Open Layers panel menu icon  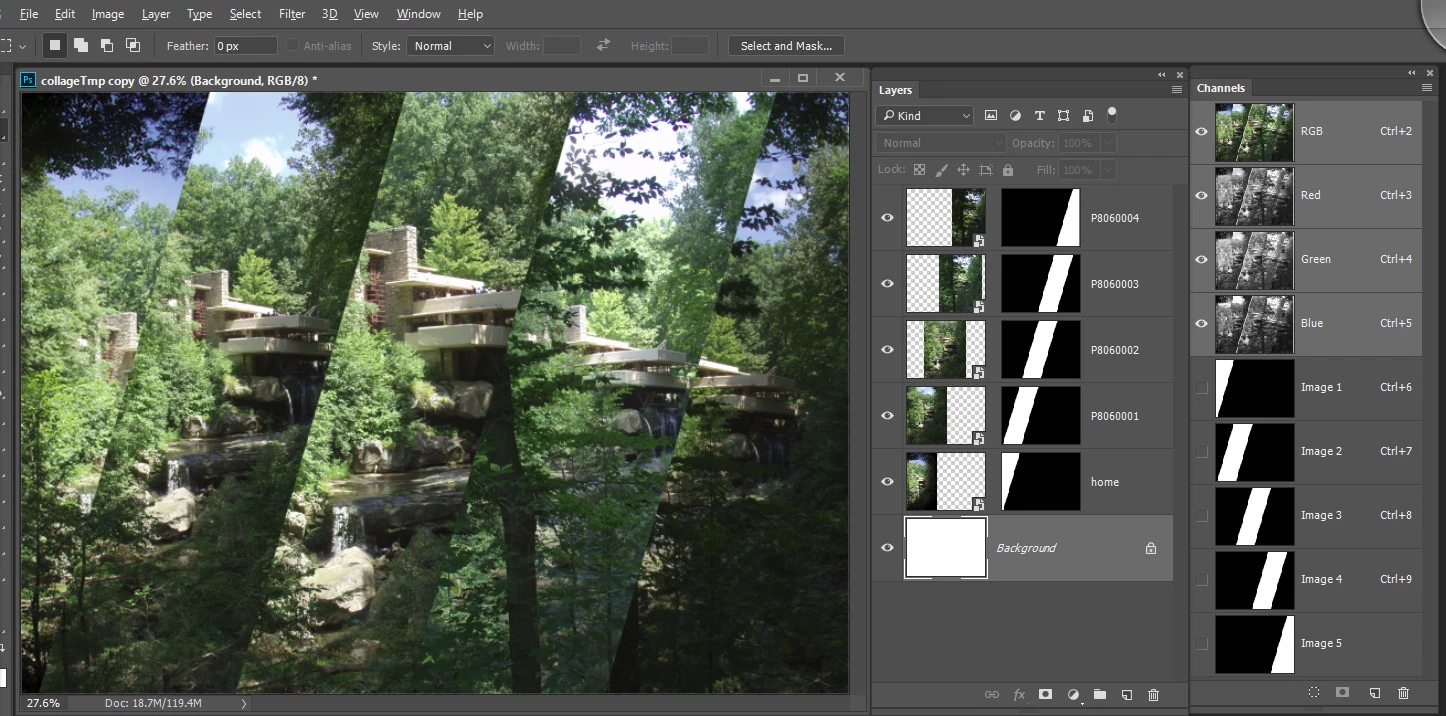pos(1177,90)
